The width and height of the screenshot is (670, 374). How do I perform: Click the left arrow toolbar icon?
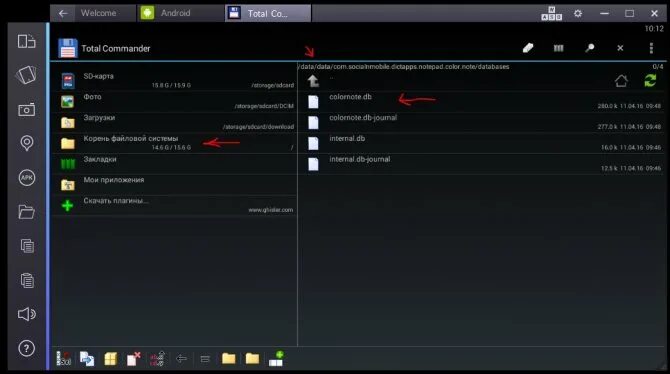pyautogui.click(x=182, y=358)
